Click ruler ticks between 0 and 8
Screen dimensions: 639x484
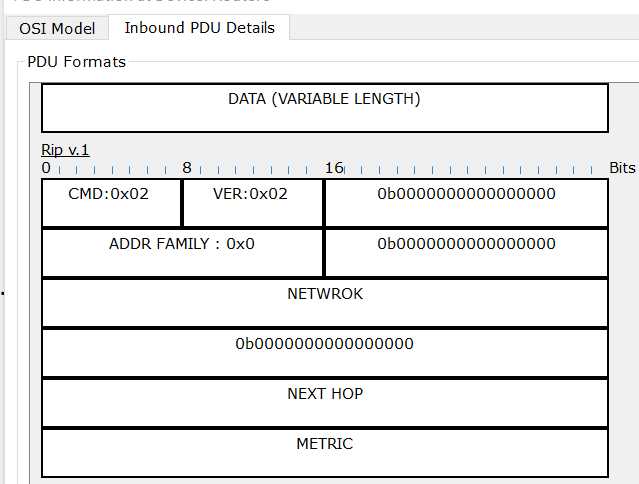115,170
